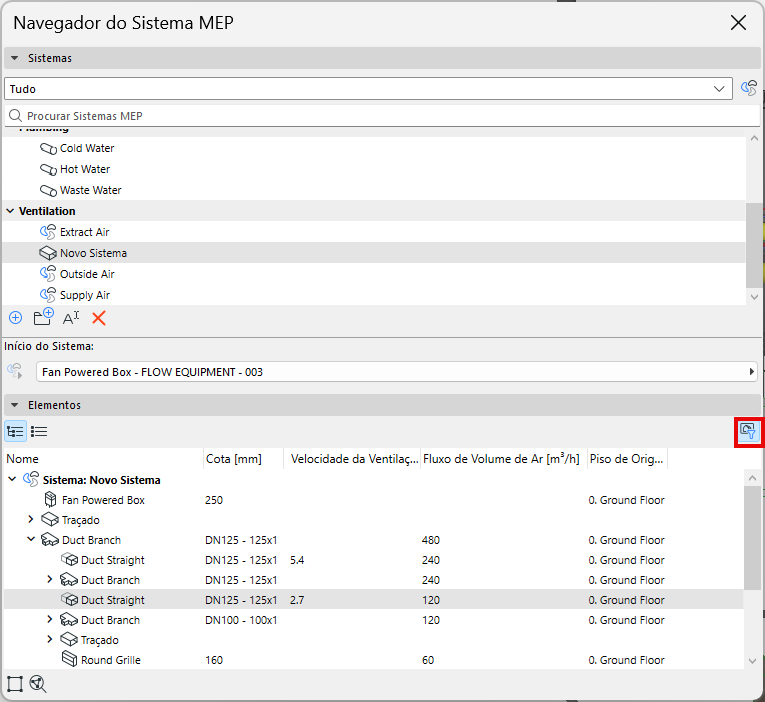This screenshot has width=765, height=702.
Task: Click the system icon right of Tudo dropdown
Action: 748,89
